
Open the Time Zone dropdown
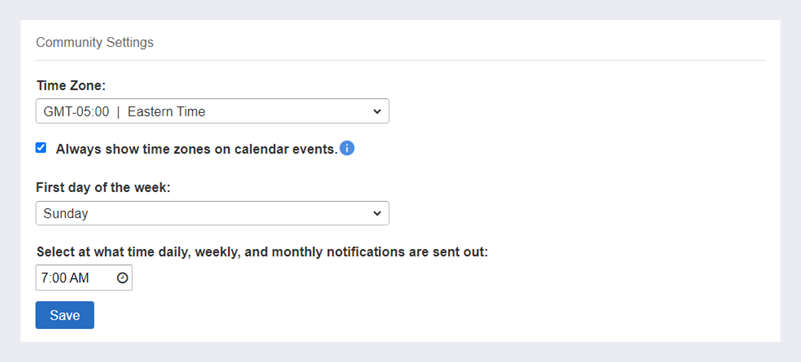pos(213,111)
